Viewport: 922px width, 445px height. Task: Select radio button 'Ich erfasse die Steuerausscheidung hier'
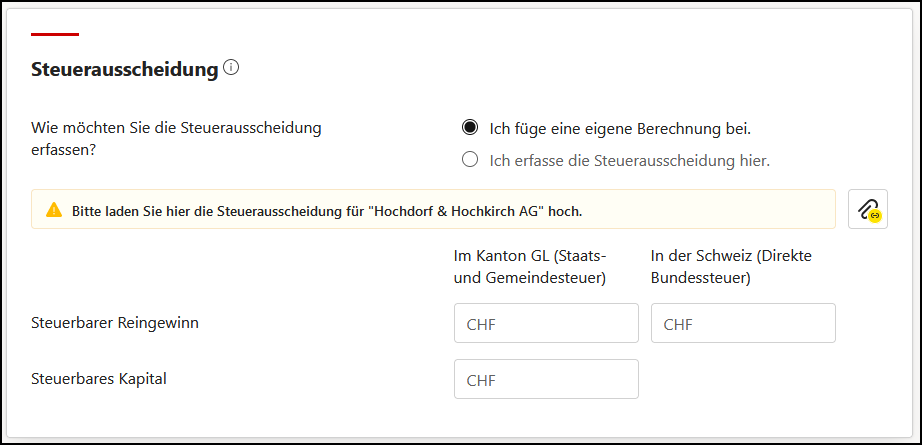click(x=469, y=159)
